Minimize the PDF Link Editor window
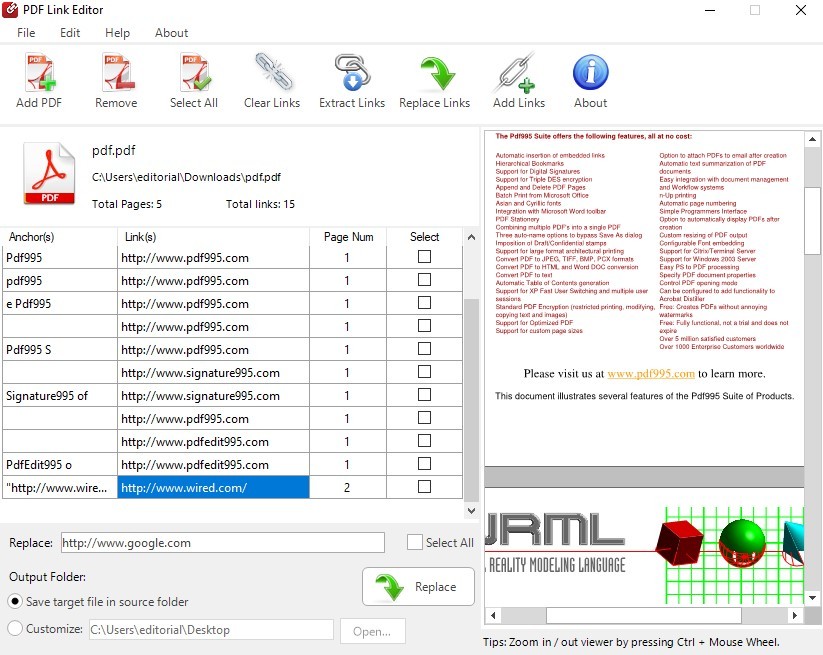 (710, 10)
